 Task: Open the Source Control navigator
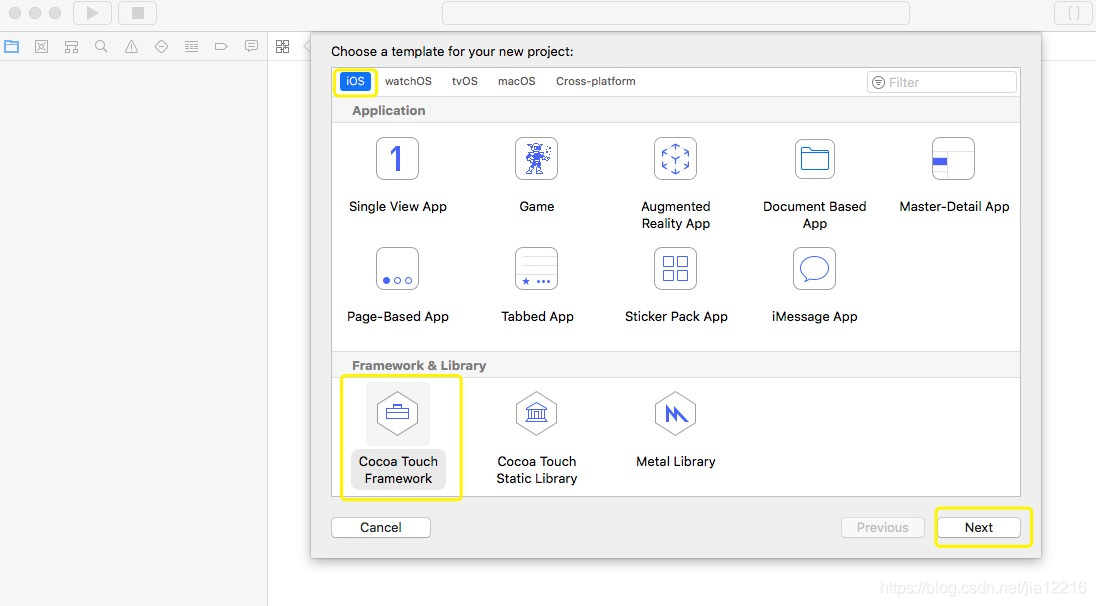[x=41, y=47]
